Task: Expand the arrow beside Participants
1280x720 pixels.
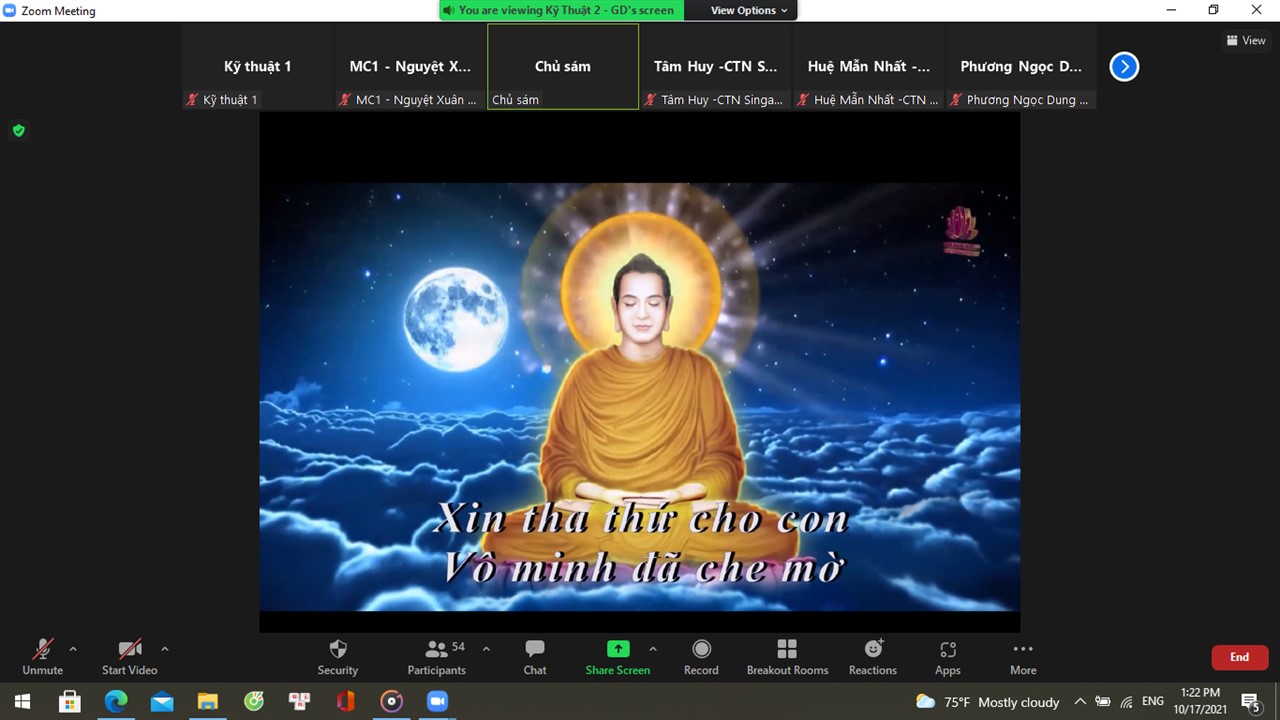Action: [x=486, y=649]
